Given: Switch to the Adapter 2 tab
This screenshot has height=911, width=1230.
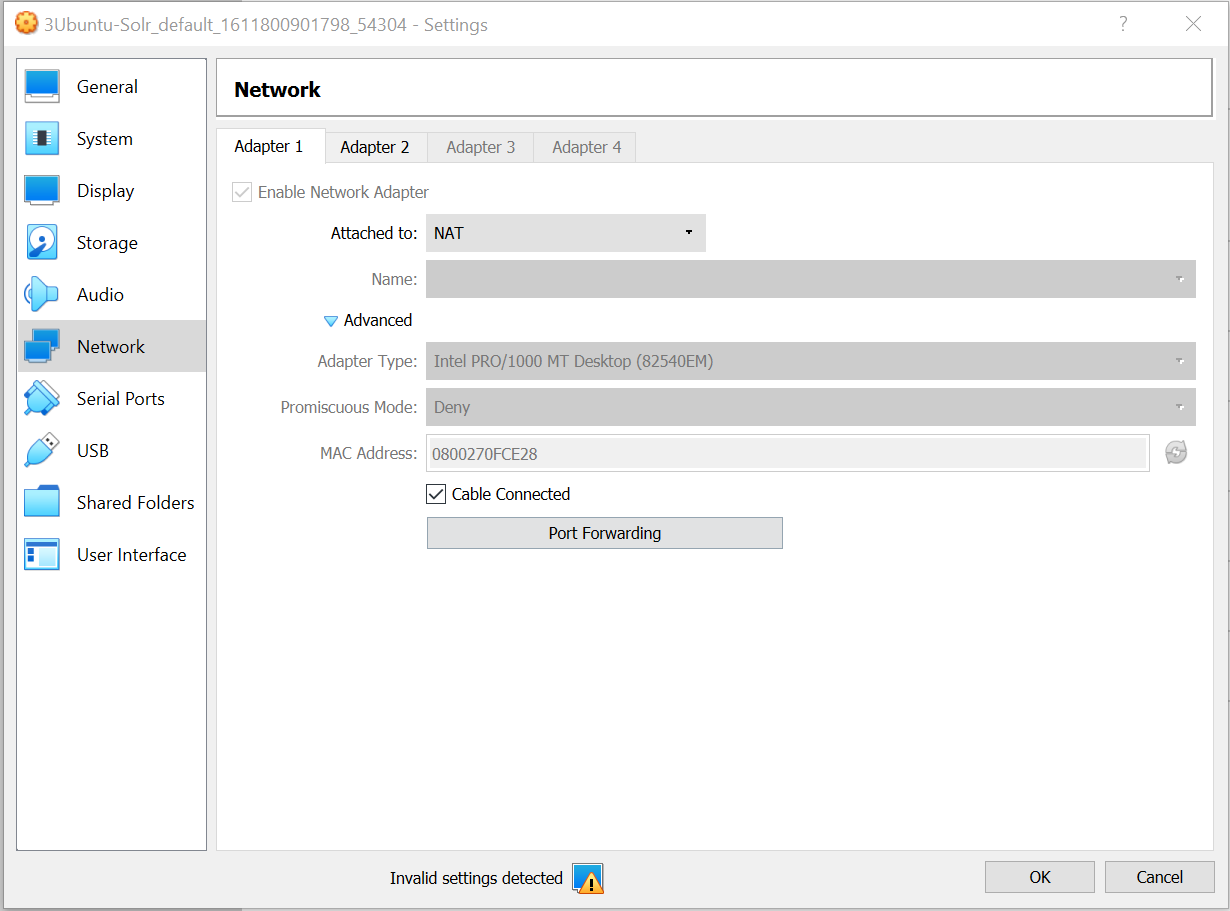Looking at the screenshot, I should coord(375,147).
